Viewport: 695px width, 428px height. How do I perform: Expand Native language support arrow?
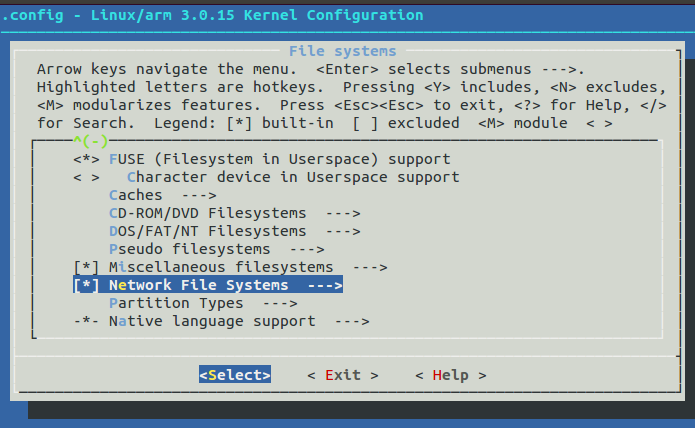pyautogui.click(x=352, y=322)
